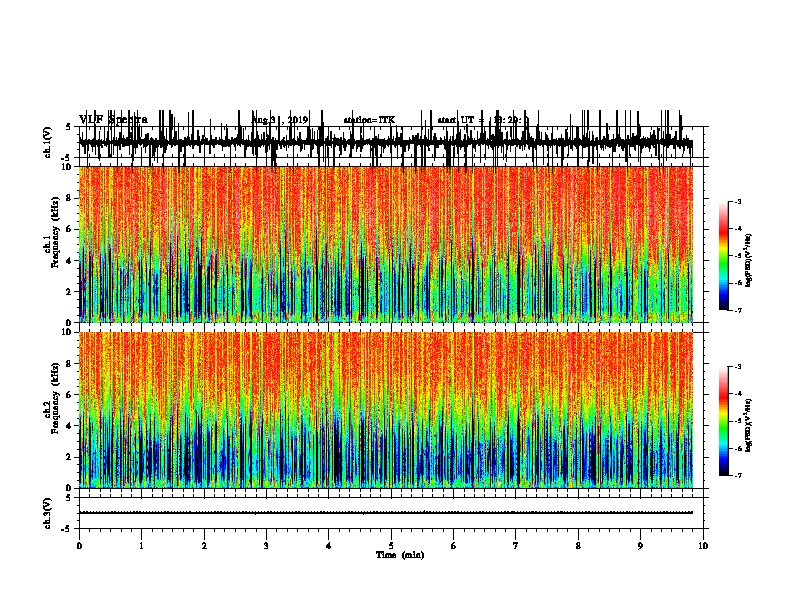Click the time axis tick label '3'

[266, 546]
